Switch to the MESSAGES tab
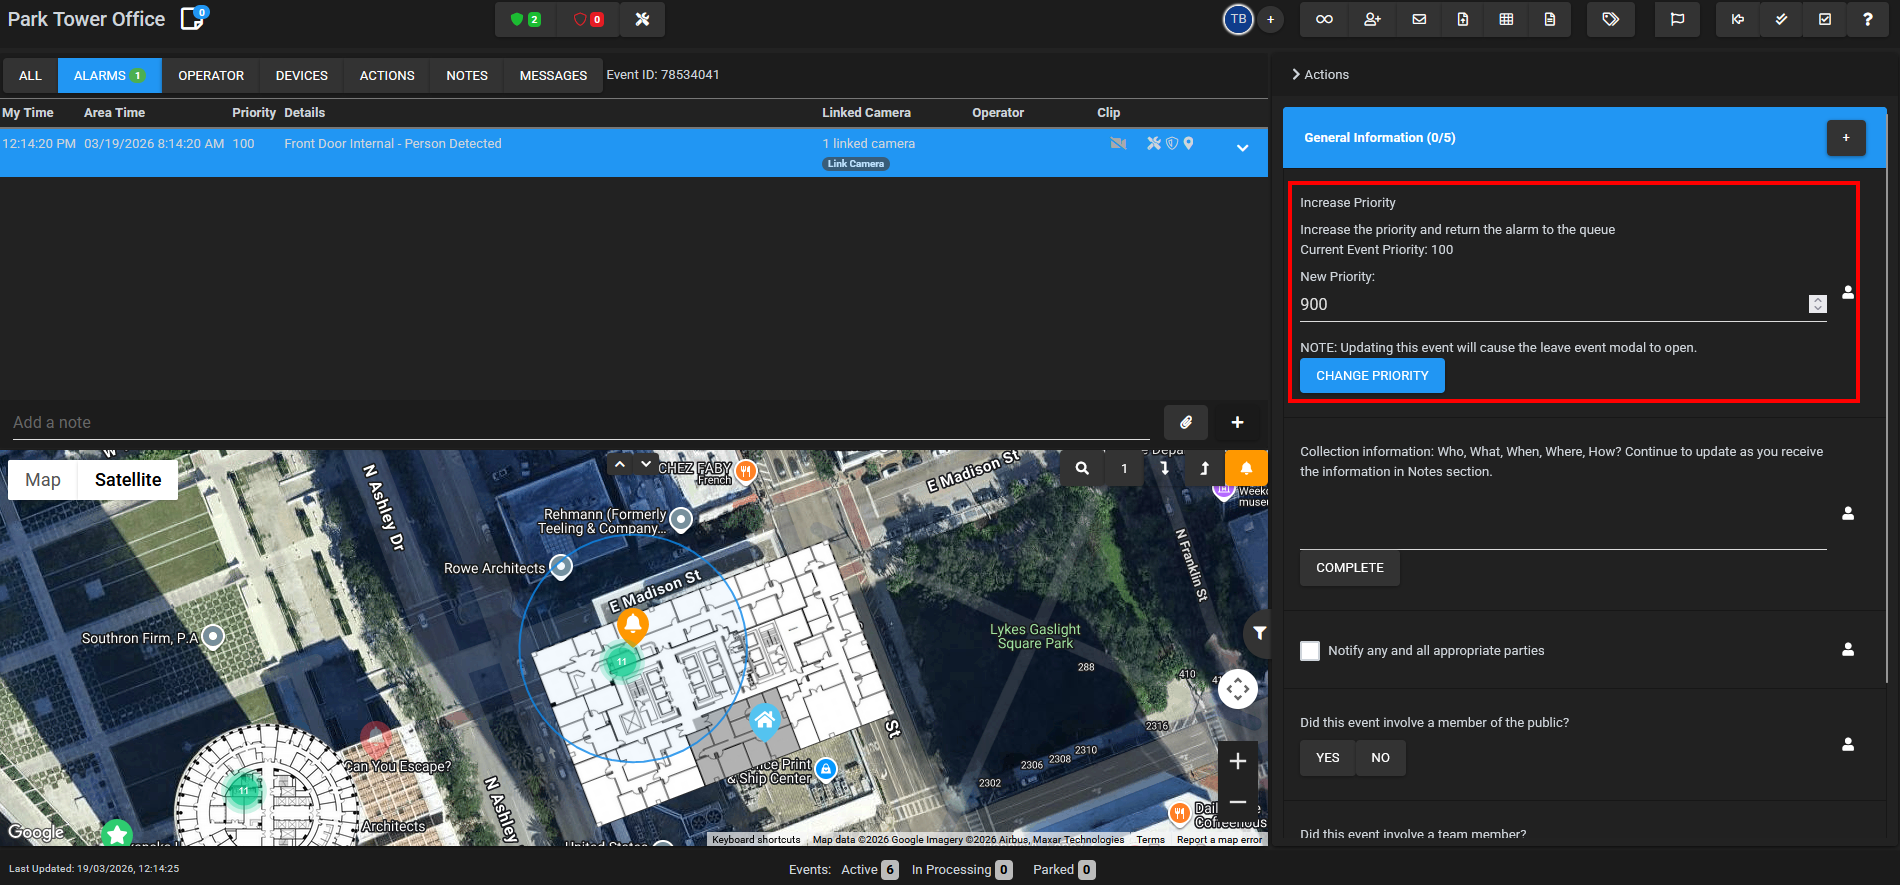The height and width of the screenshot is (885, 1900). pos(553,76)
